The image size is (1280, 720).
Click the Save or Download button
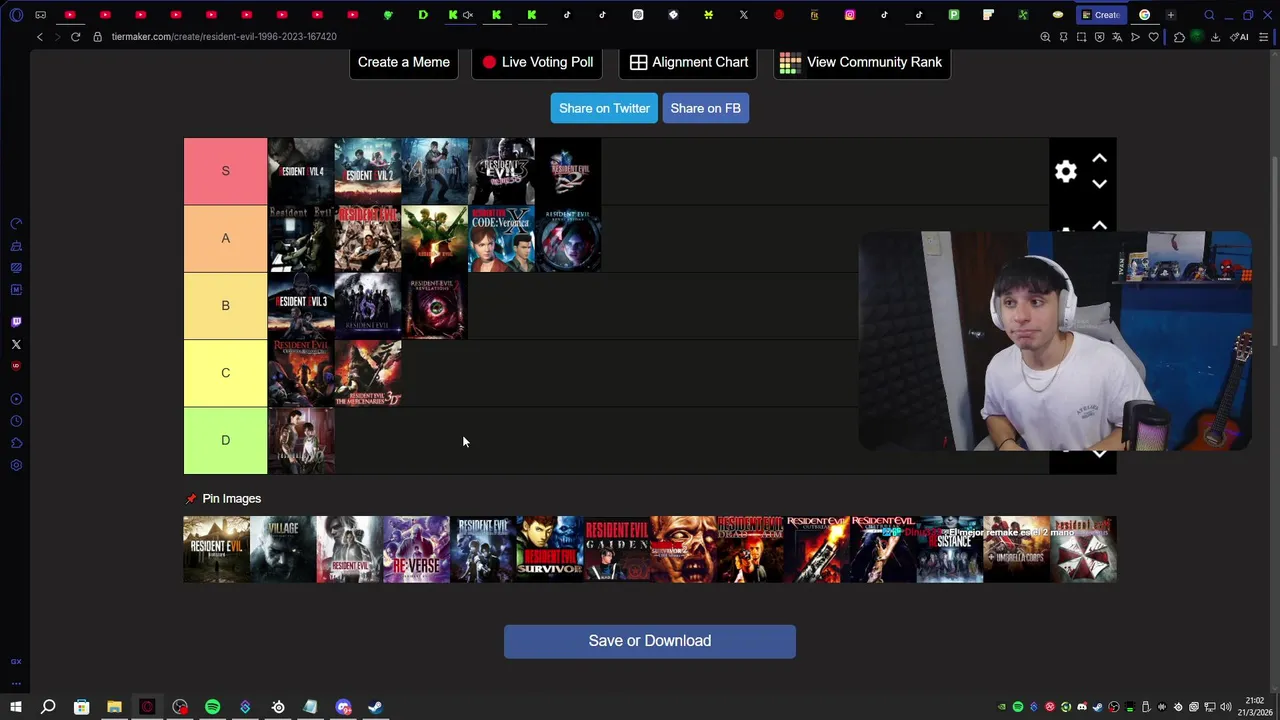tap(650, 641)
